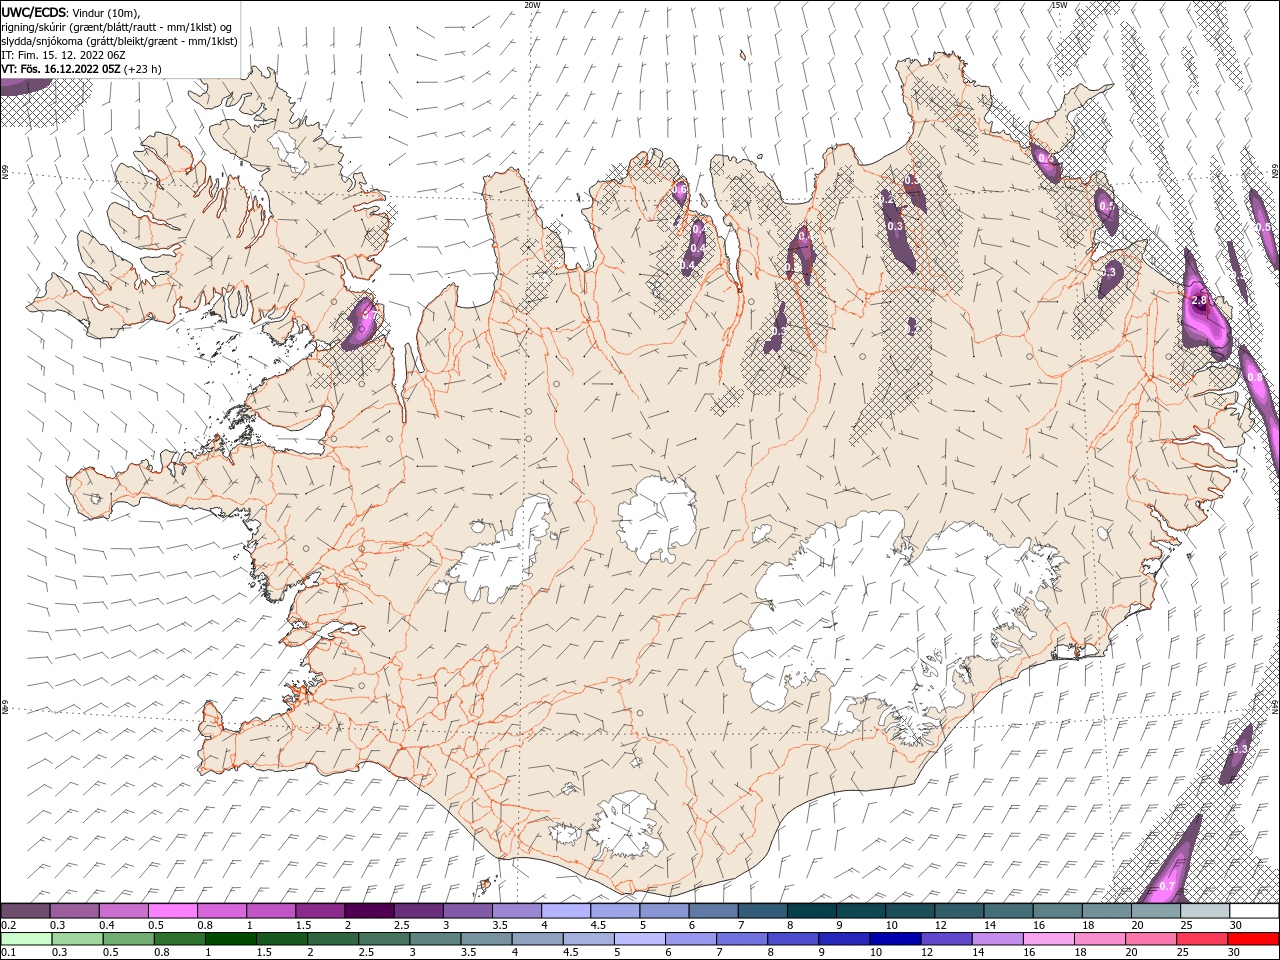
Task: Pick the 4 light lavender sleet/snow swatch
Action: [x=565, y=911]
